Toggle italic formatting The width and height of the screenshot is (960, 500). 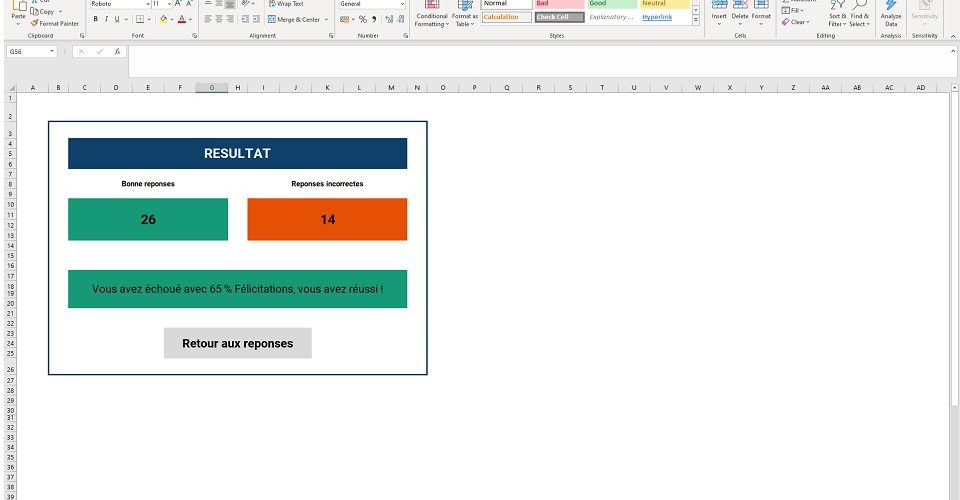pos(106,20)
